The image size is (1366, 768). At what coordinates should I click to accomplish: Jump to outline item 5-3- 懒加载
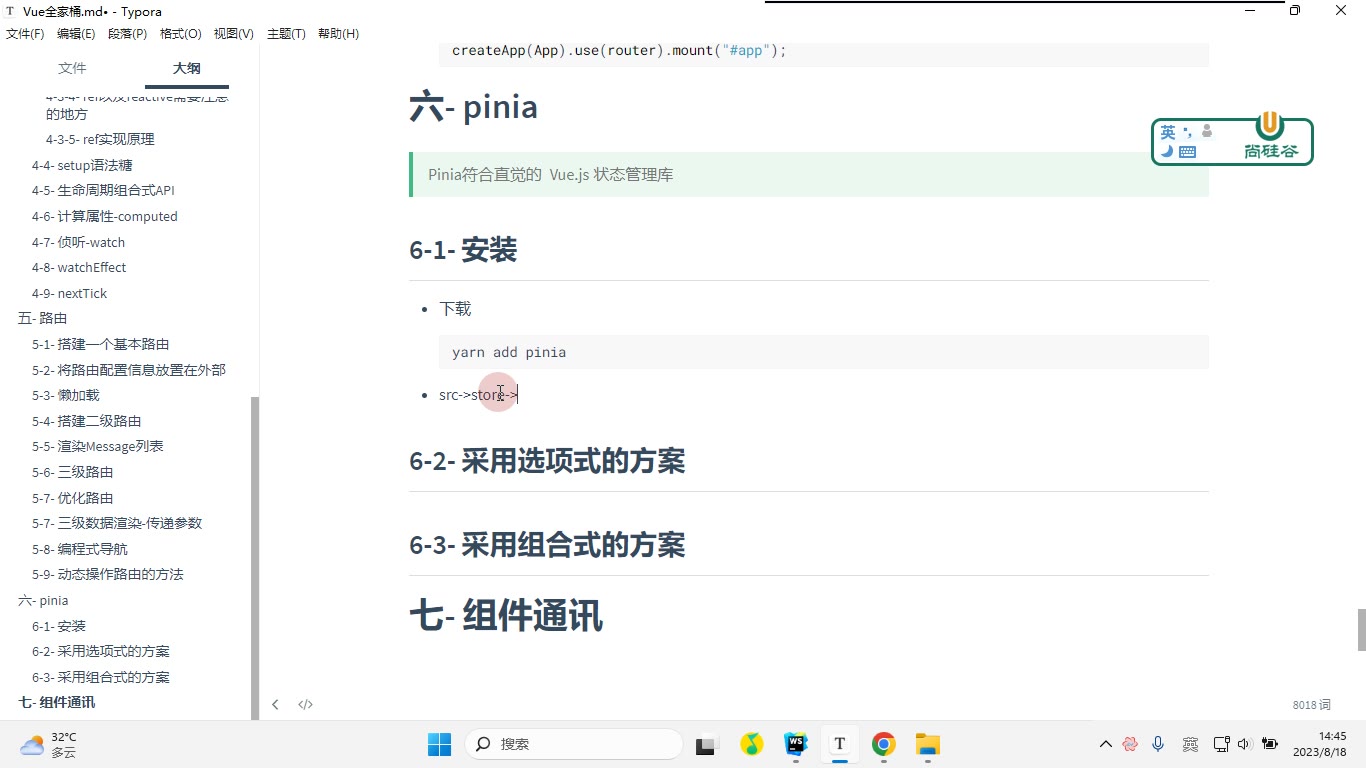click(x=65, y=395)
